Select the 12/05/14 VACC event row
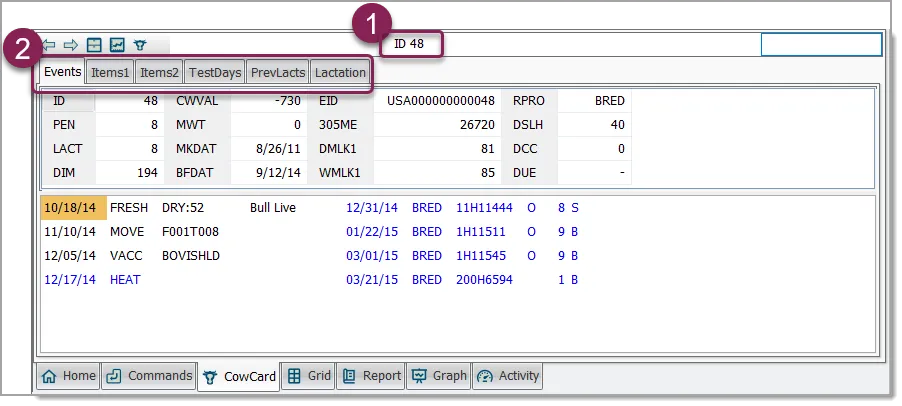The image size is (902, 406). pyautogui.click(x=132, y=256)
